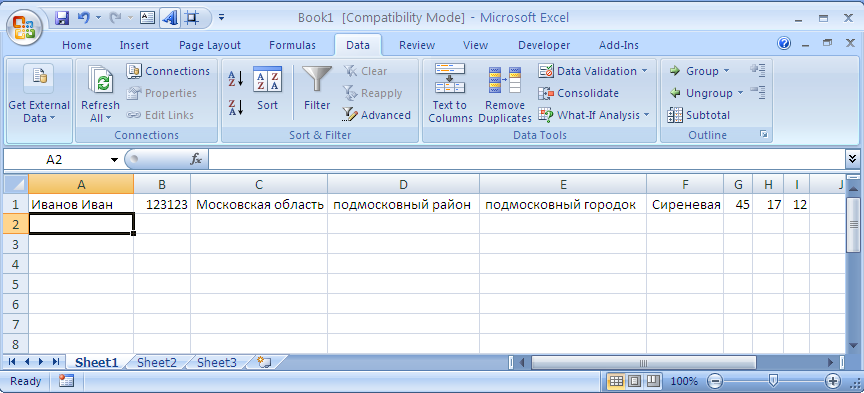Image resolution: width=864 pixels, height=393 pixels.
Task: Click the zoom slider handle
Action: (x=774, y=381)
